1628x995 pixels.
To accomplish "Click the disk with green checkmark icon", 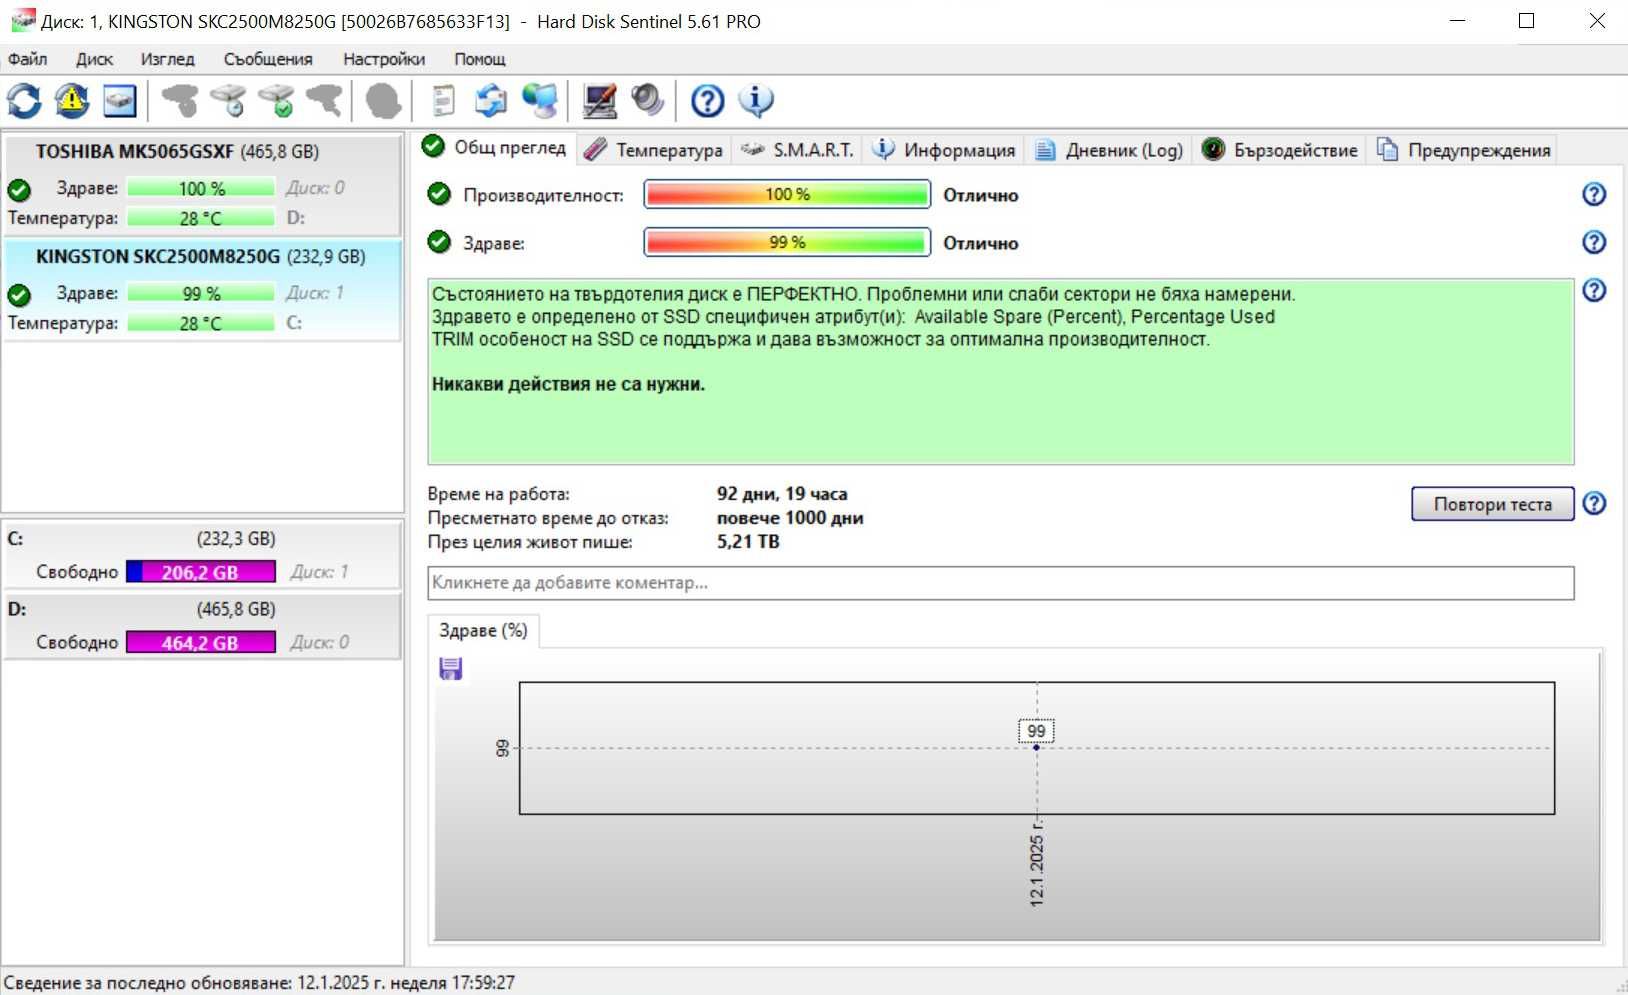I will point(277,100).
